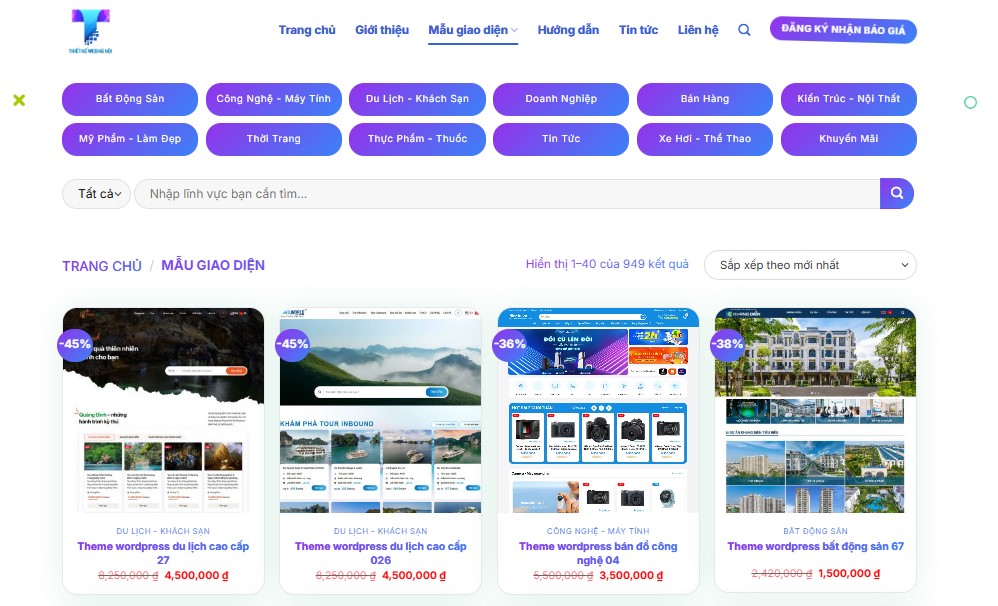Open Theme wordpress bất động sản 67 link

pos(815,546)
